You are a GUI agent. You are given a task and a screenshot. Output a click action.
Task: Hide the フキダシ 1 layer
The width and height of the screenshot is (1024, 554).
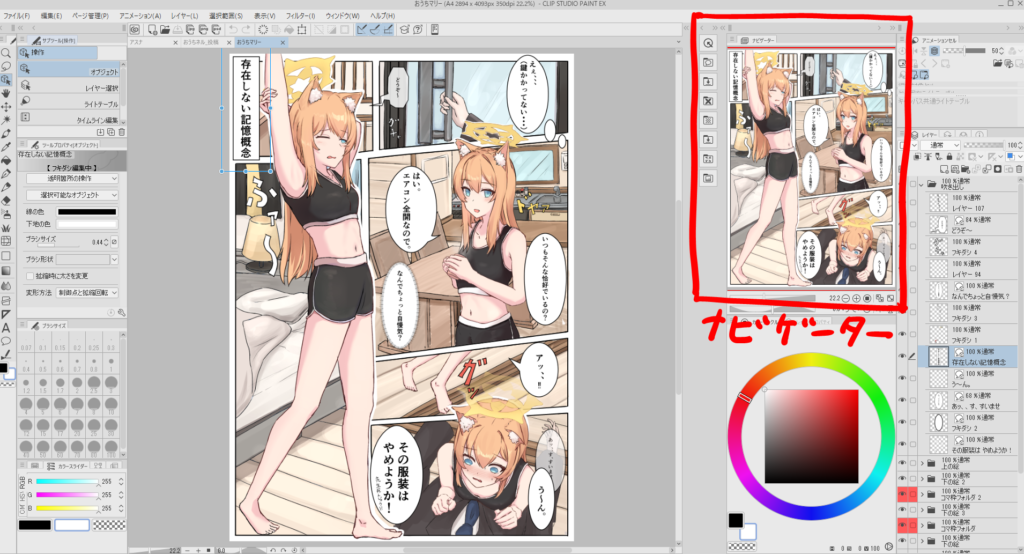coord(903,334)
